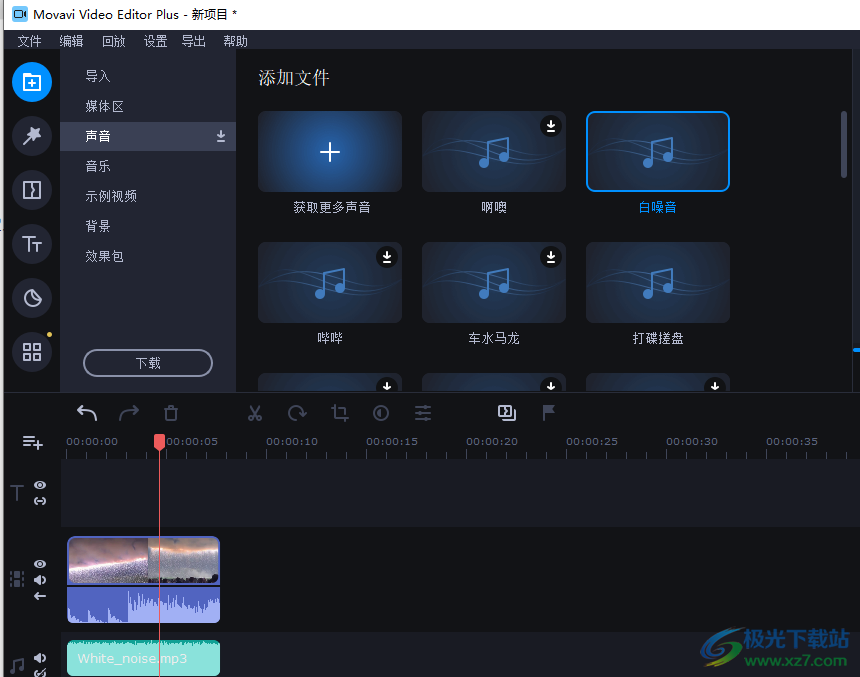Click the undo arrow

pos(87,413)
